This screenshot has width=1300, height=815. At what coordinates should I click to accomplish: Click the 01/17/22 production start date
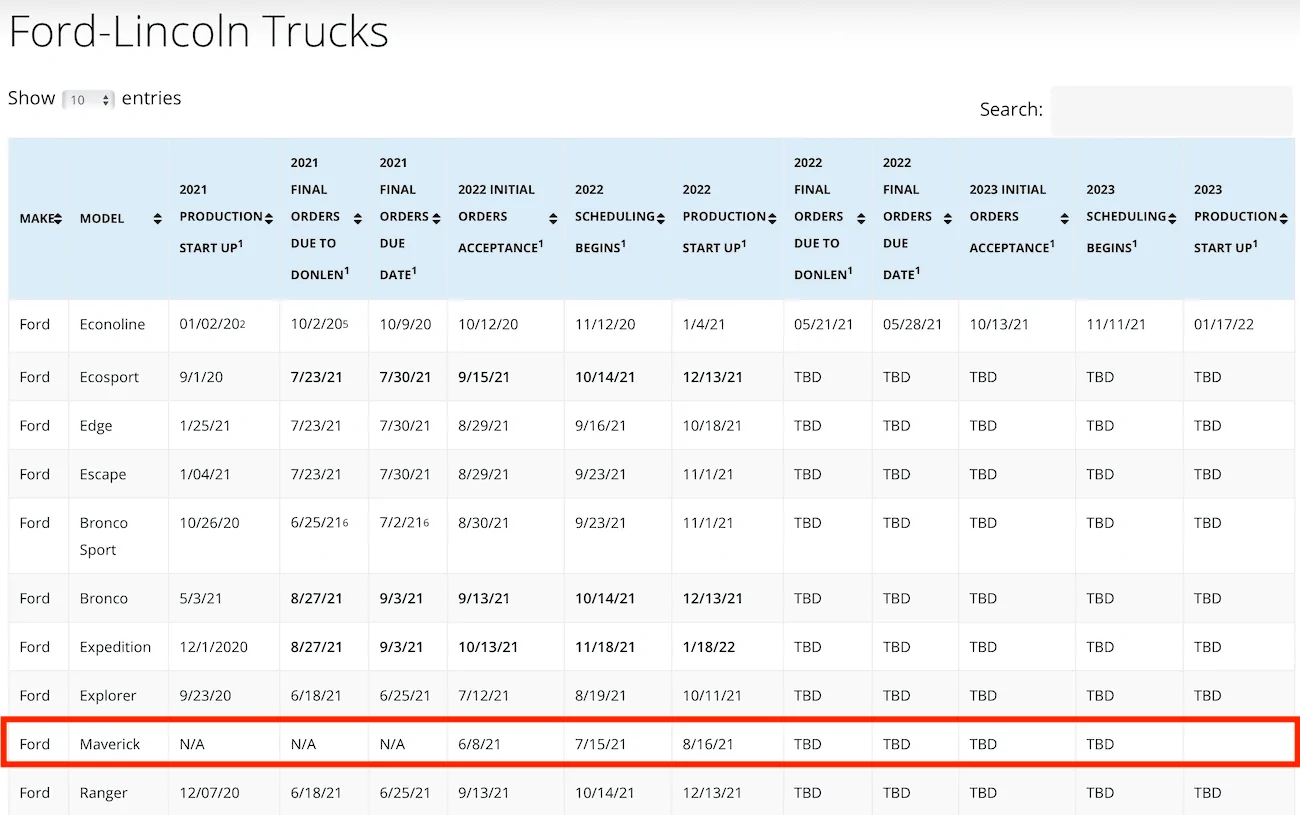1226,325
